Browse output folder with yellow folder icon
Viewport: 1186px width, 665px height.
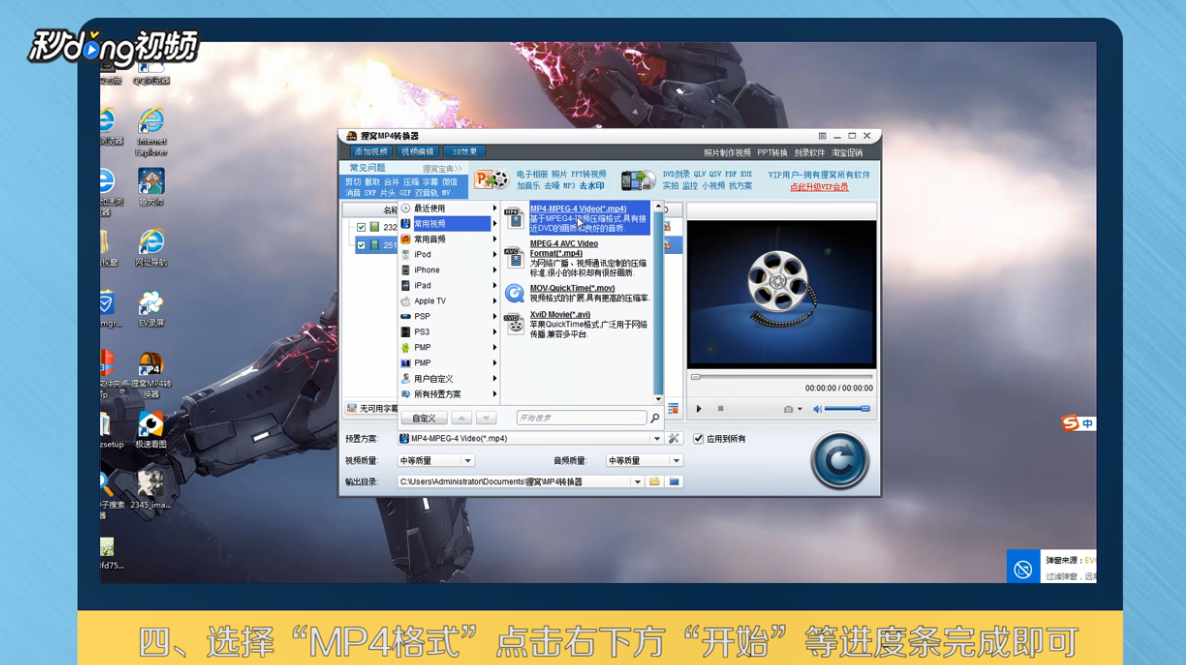tap(654, 481)
